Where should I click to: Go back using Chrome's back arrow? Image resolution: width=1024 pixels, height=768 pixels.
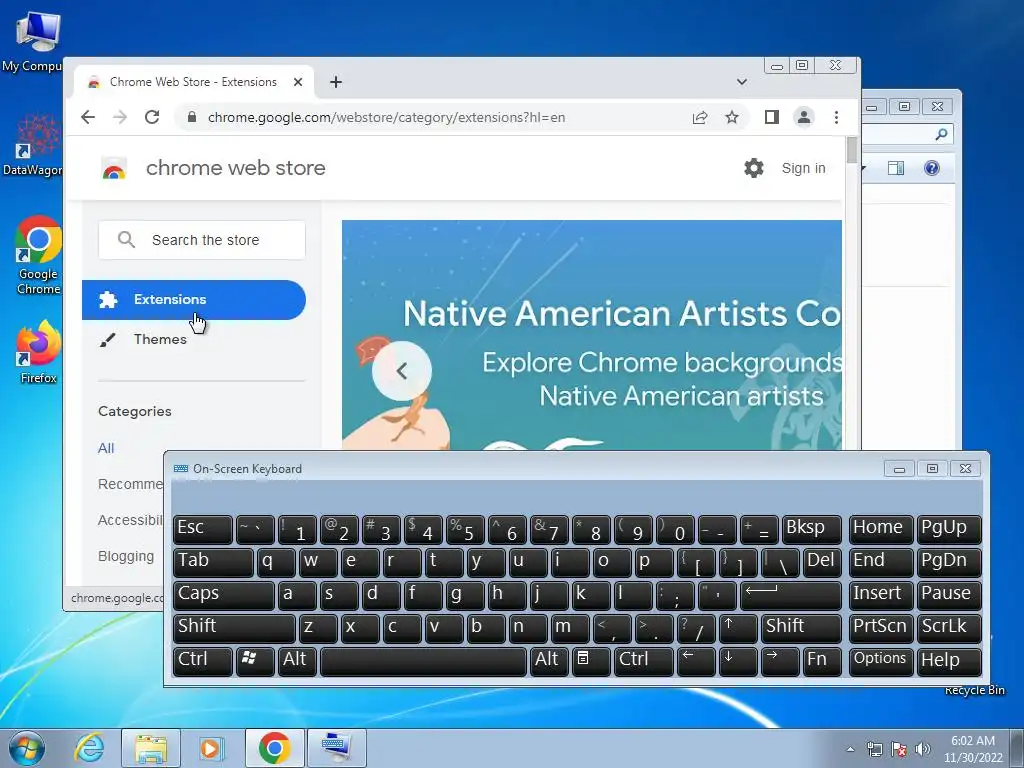click(x=88, y=117)
